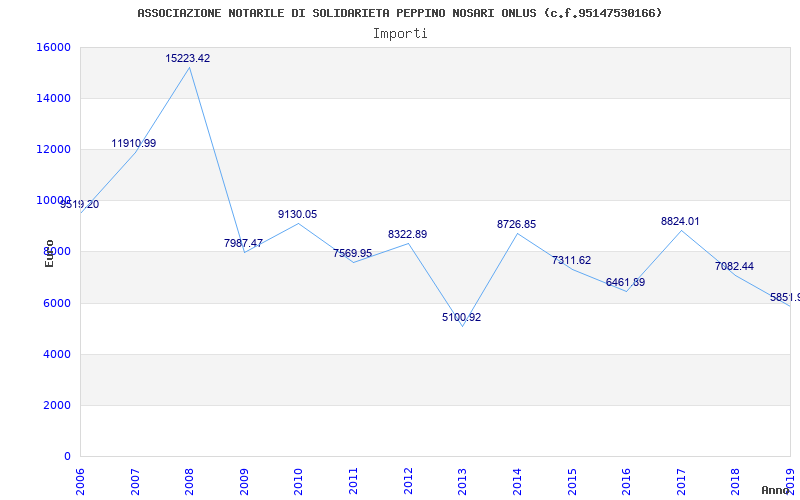Click x-axis year 2013
Screen dimensions: 800x500
(x=462, y=482)
